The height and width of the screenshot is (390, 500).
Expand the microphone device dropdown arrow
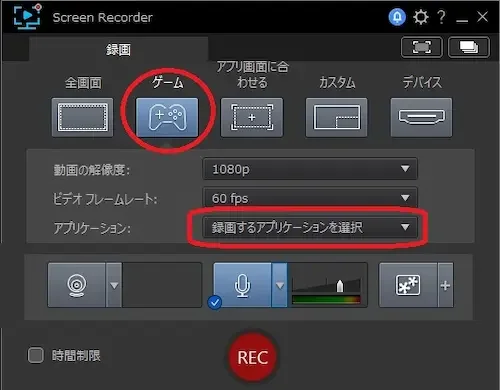tap(280, 285)
